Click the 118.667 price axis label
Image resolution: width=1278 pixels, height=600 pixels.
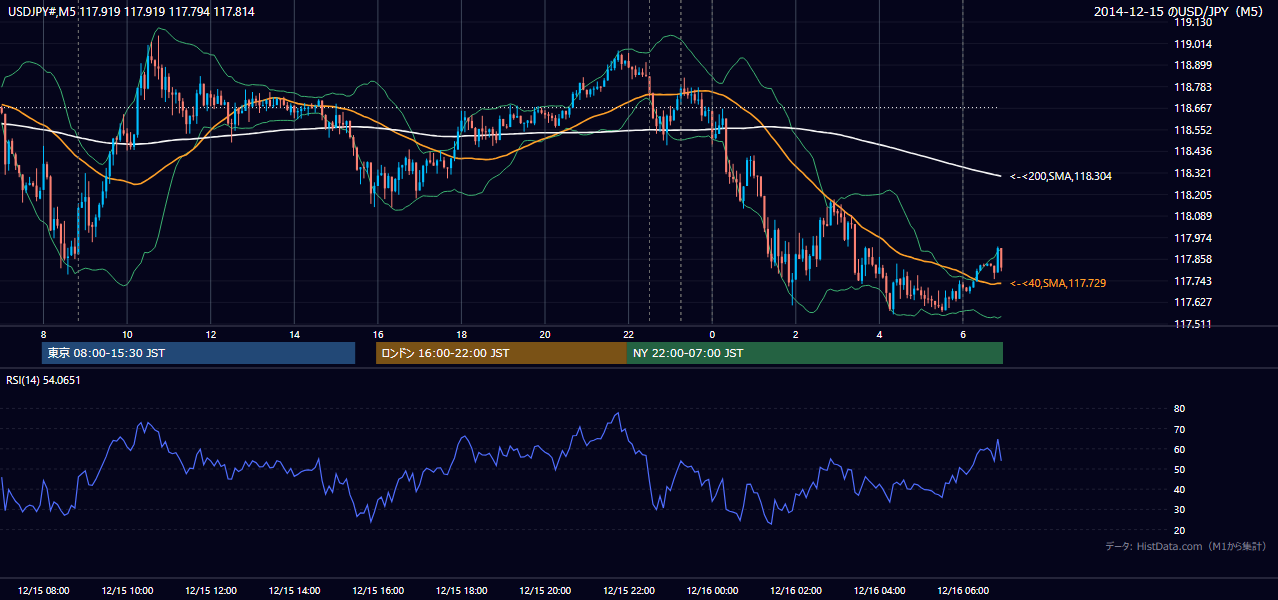1192,108
